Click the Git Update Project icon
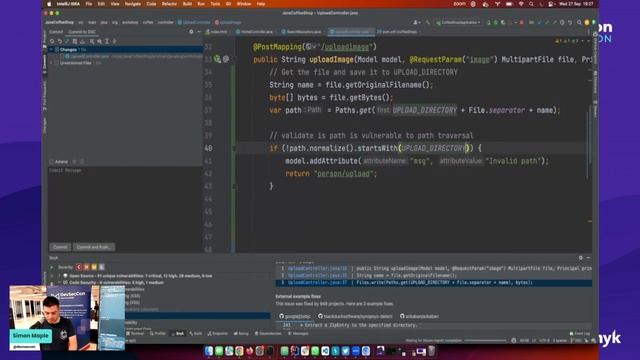640x360 pixels. (x=539, y=22)
